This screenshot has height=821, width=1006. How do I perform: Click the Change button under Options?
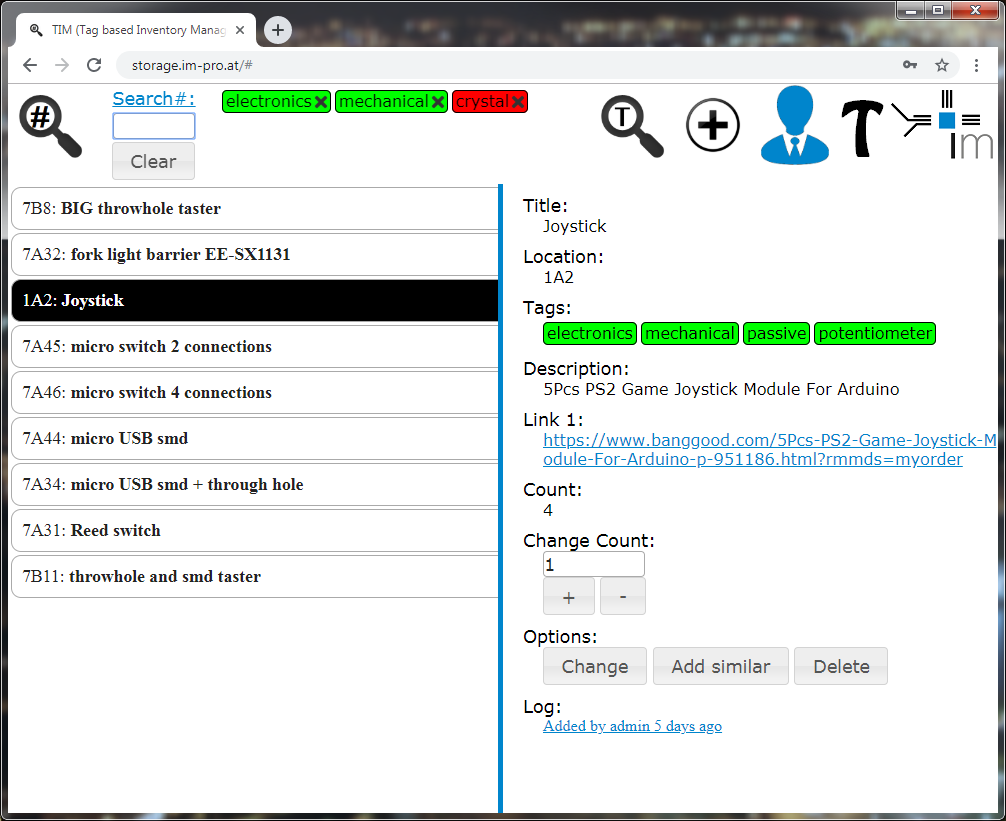[595, 666]
